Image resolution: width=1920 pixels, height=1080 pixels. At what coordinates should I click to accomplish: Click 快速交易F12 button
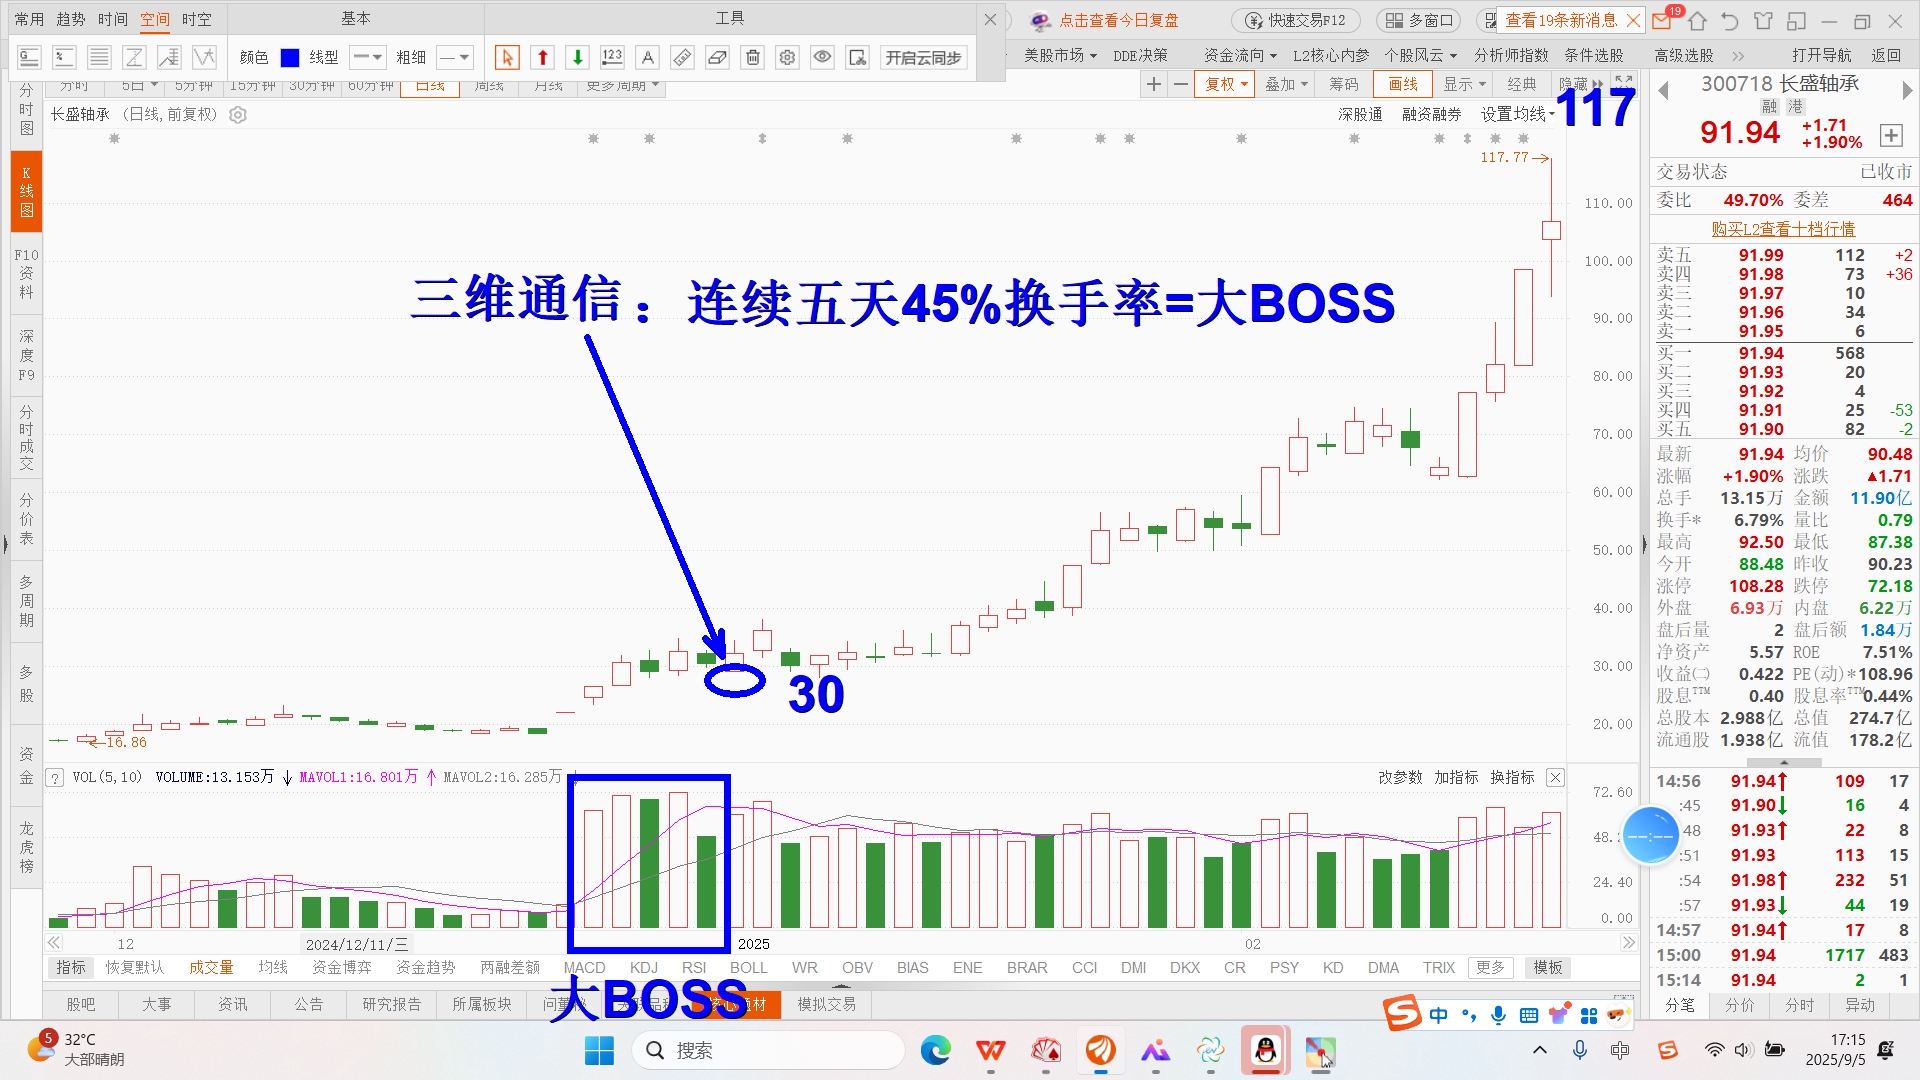[1296, 20]
